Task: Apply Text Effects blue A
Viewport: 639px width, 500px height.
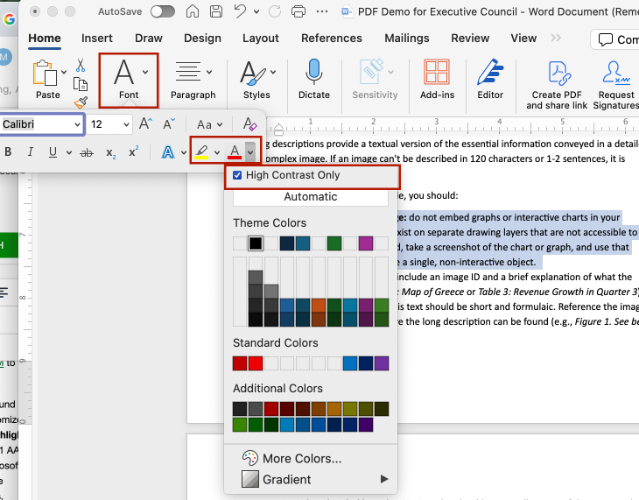Action: (168, 152)
